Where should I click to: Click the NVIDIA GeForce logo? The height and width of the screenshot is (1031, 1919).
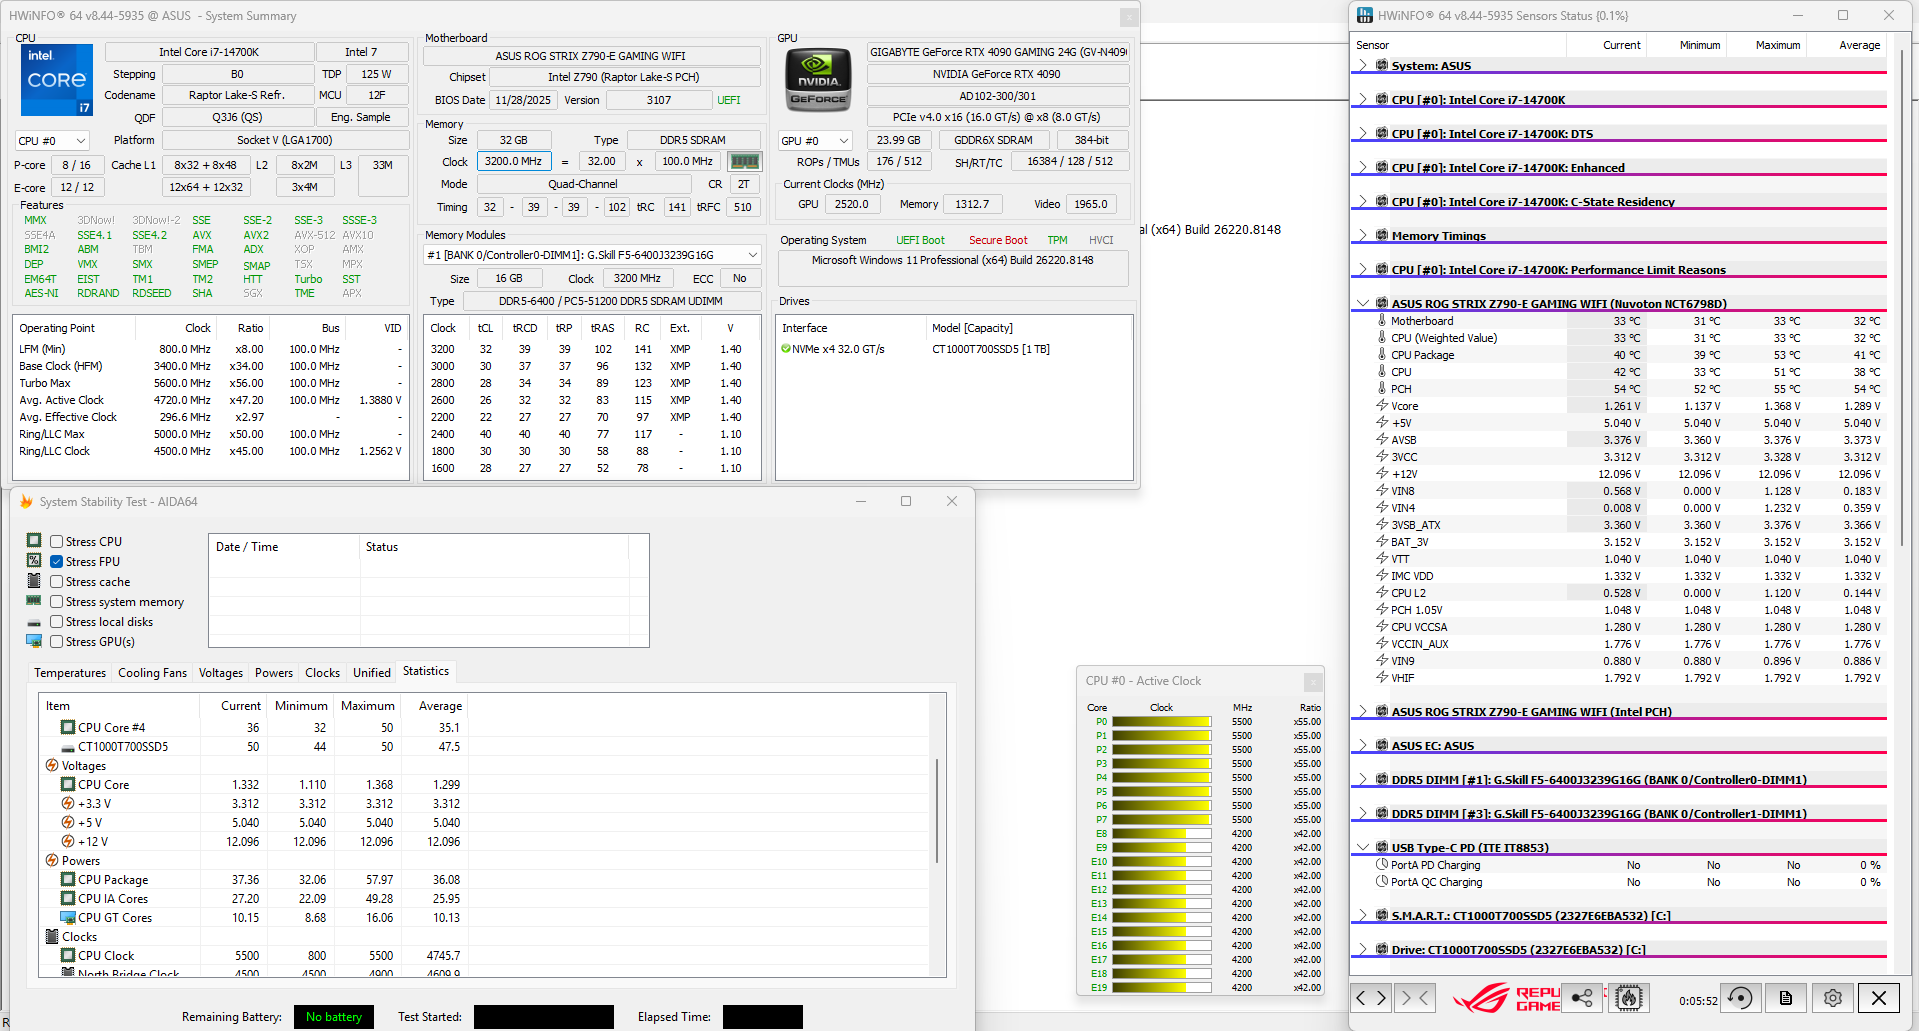(818, 81)
